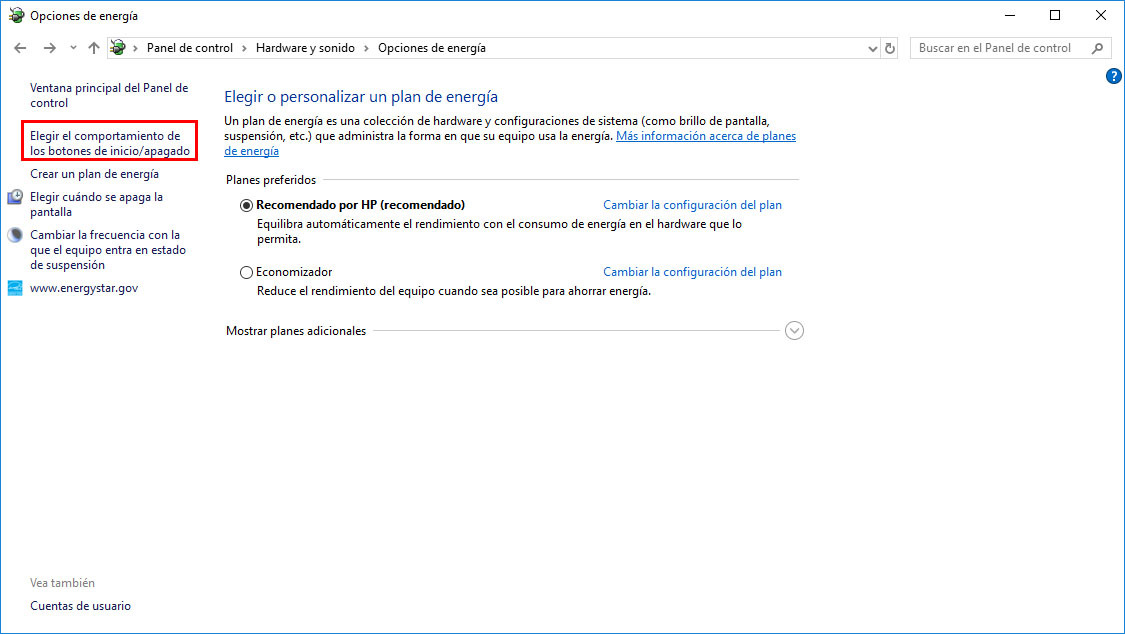This screenshot has width=1125, height=634.
Task: Click the forward navigation arrow
Action: [48, 47]
